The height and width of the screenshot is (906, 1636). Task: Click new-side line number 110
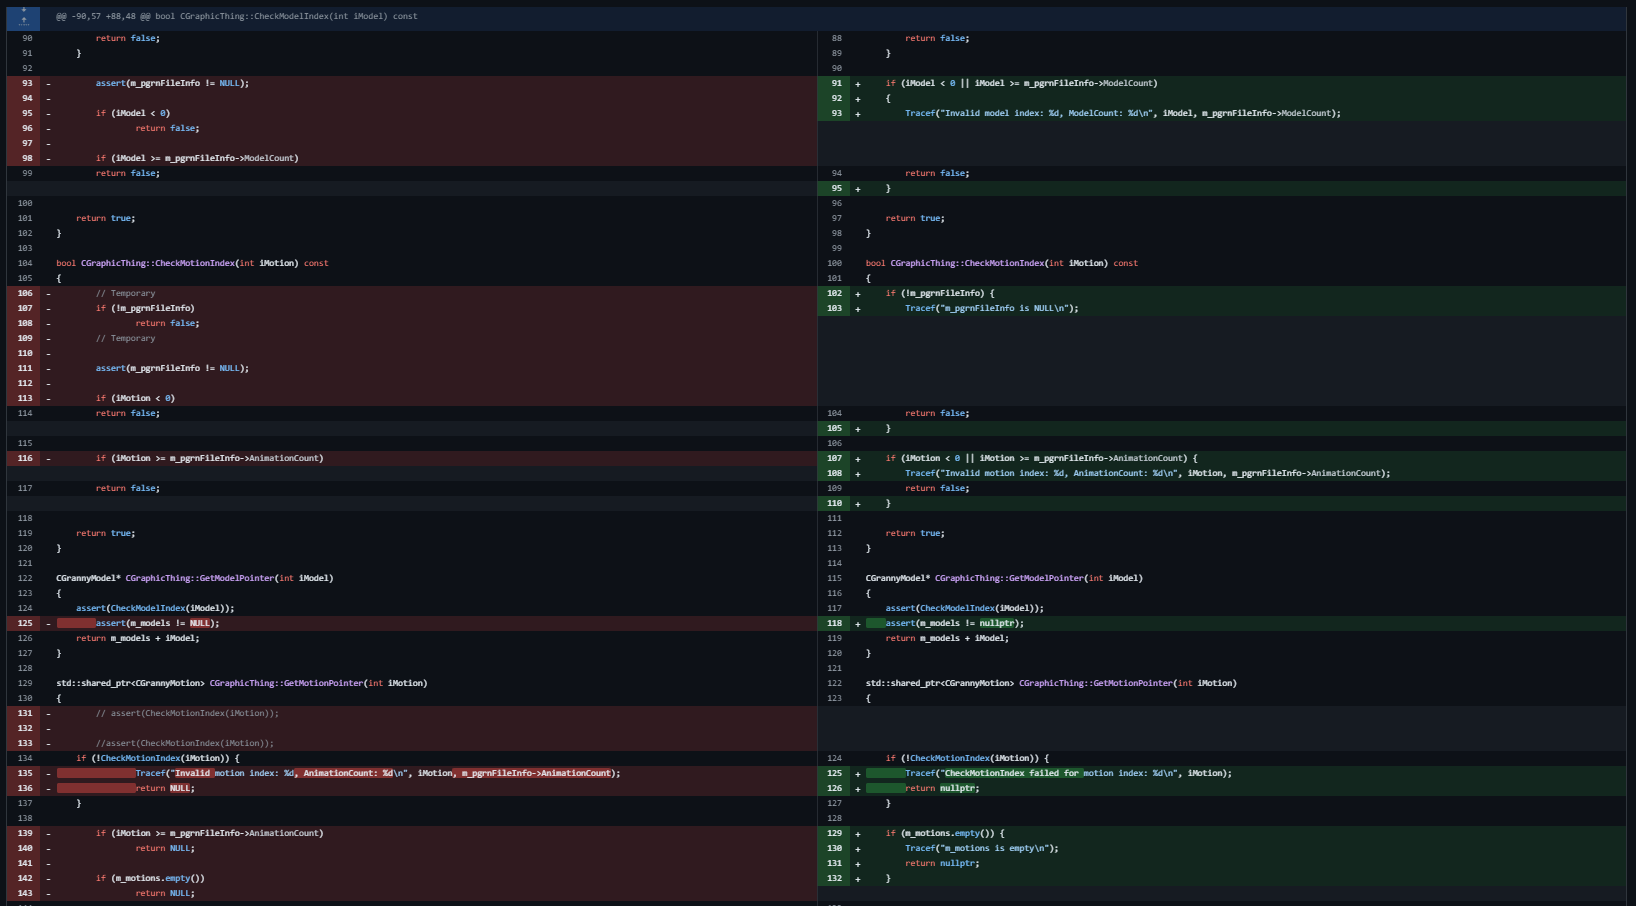tap(835, 503)
